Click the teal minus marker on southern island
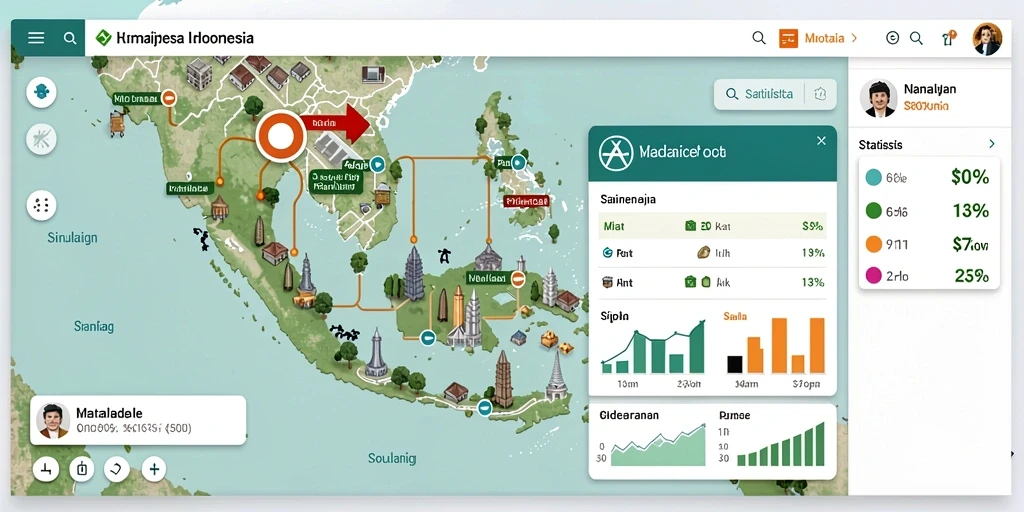Viewport: 1024px width, 512px height. coord(484,408)
